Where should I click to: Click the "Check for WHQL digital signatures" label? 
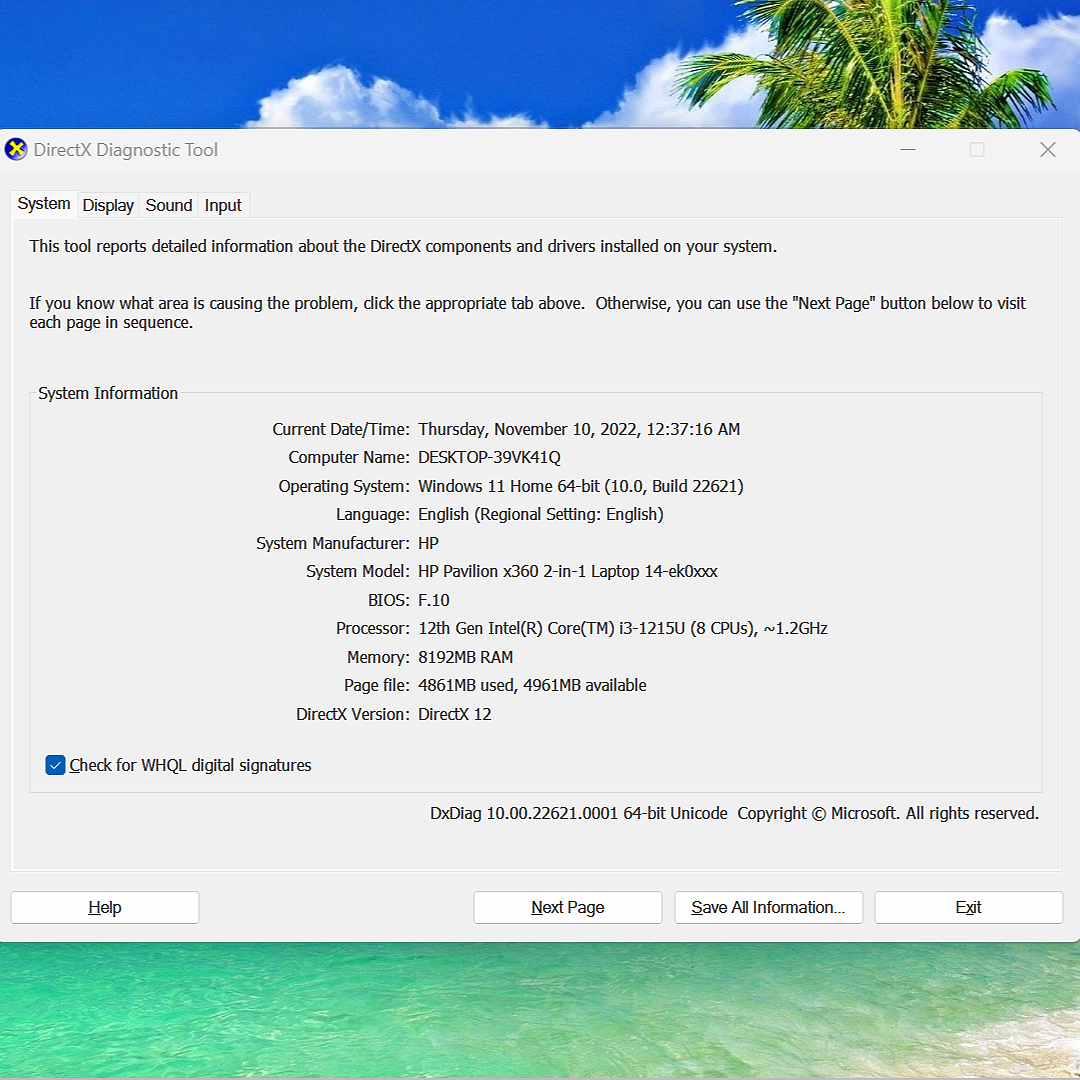tap(190, 765)
